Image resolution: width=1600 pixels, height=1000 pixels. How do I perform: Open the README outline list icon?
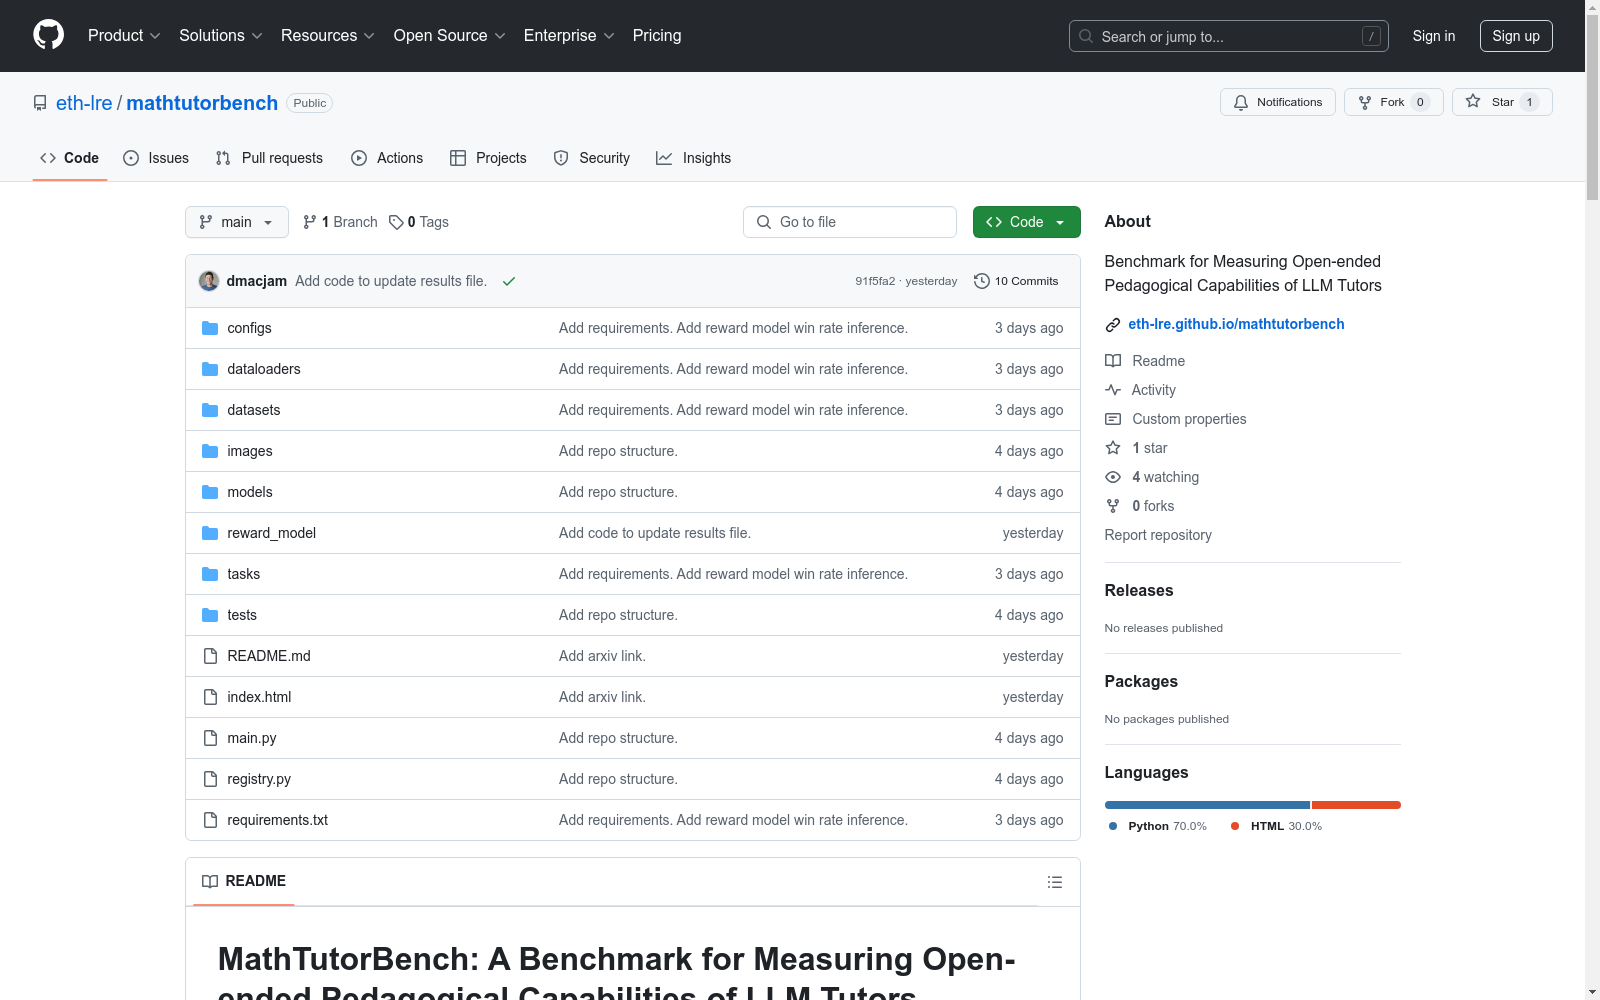pyautogui.click(x=1055, y=882)
